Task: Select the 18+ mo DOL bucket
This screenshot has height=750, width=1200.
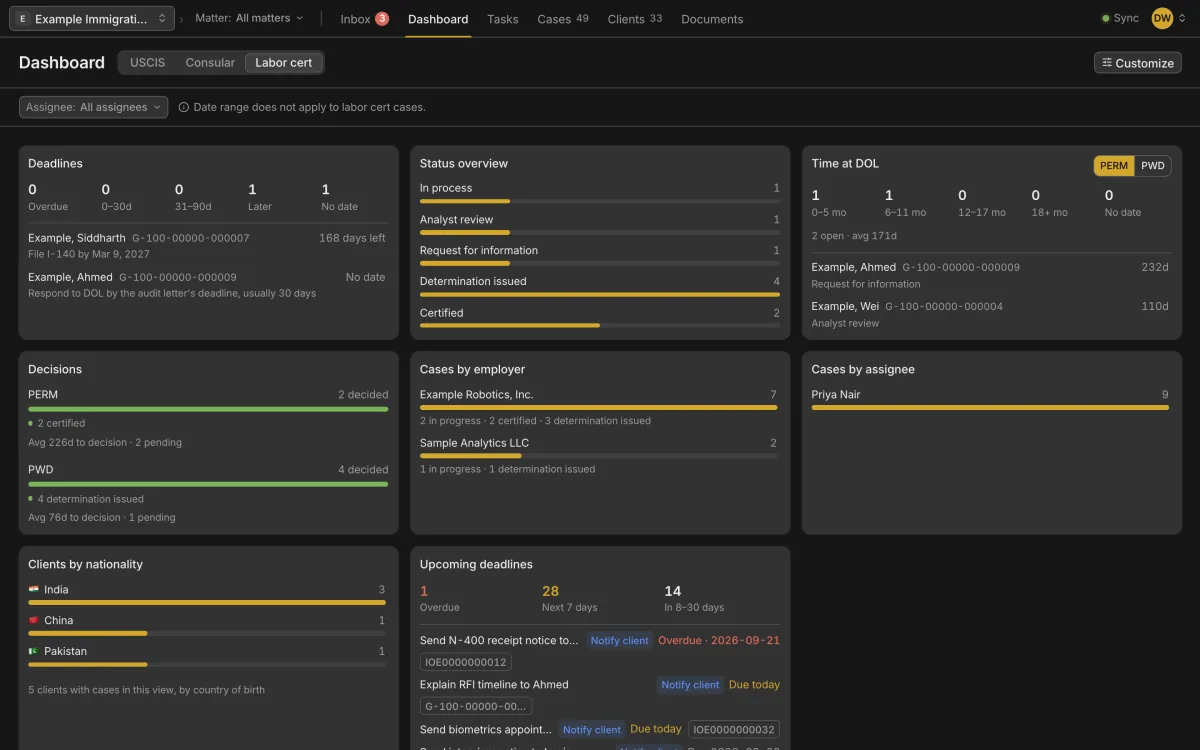Action: (1049, 203)
